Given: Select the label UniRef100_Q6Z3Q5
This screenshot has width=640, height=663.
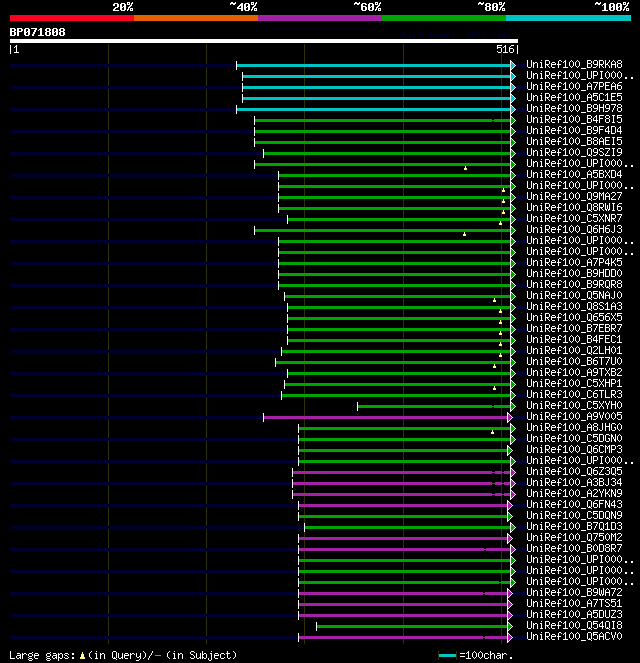Looking at the screenshot, I should click(574, 471).
